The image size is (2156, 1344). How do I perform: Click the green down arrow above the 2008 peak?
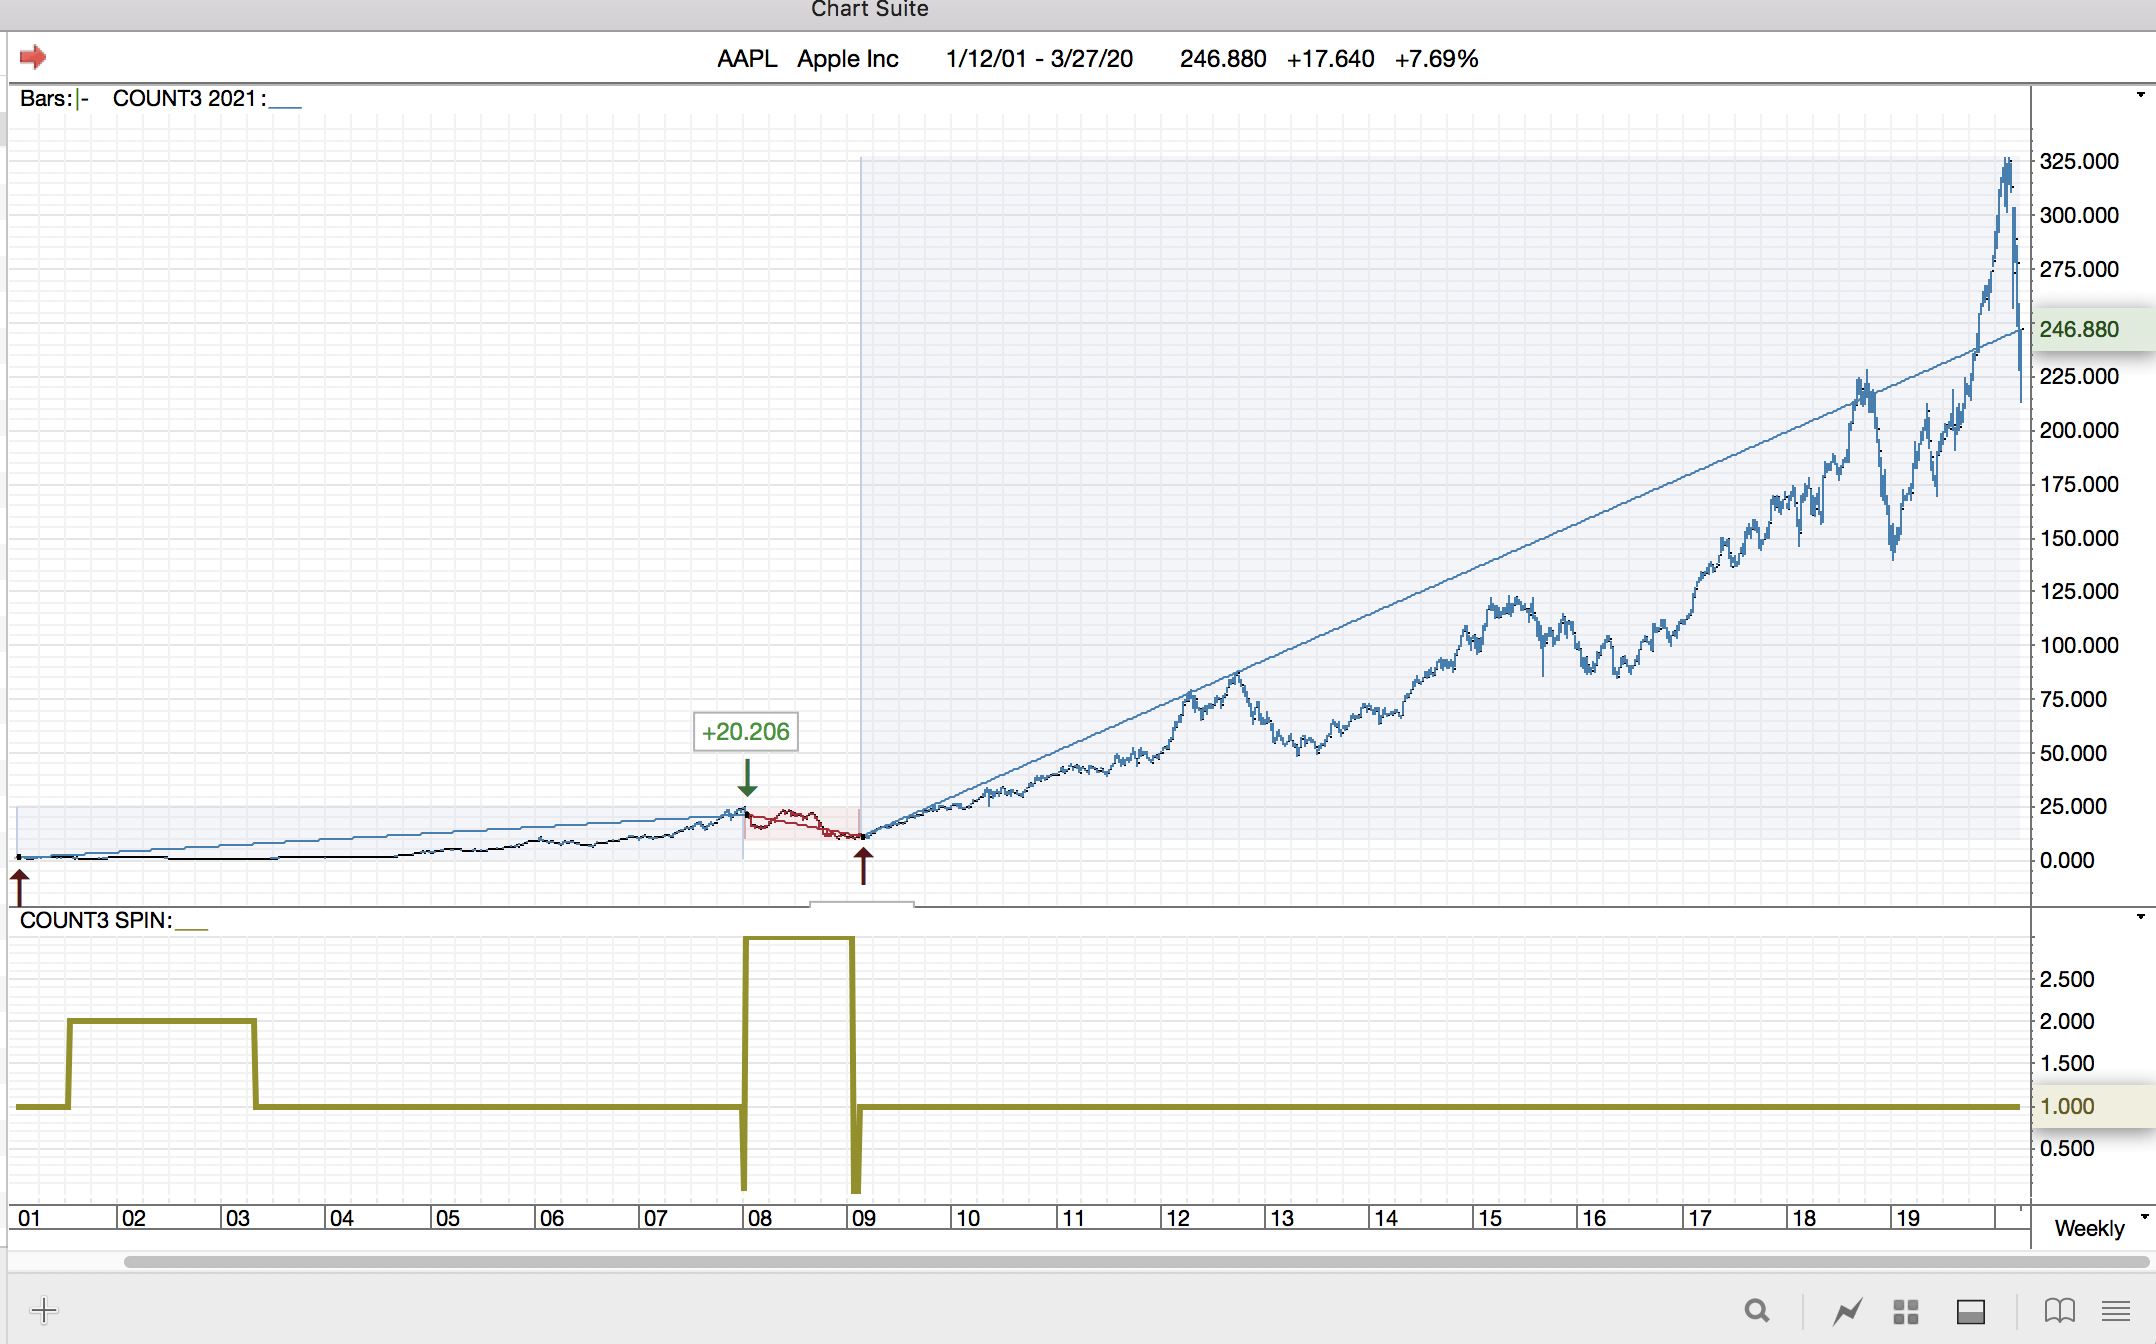(747, 777)
